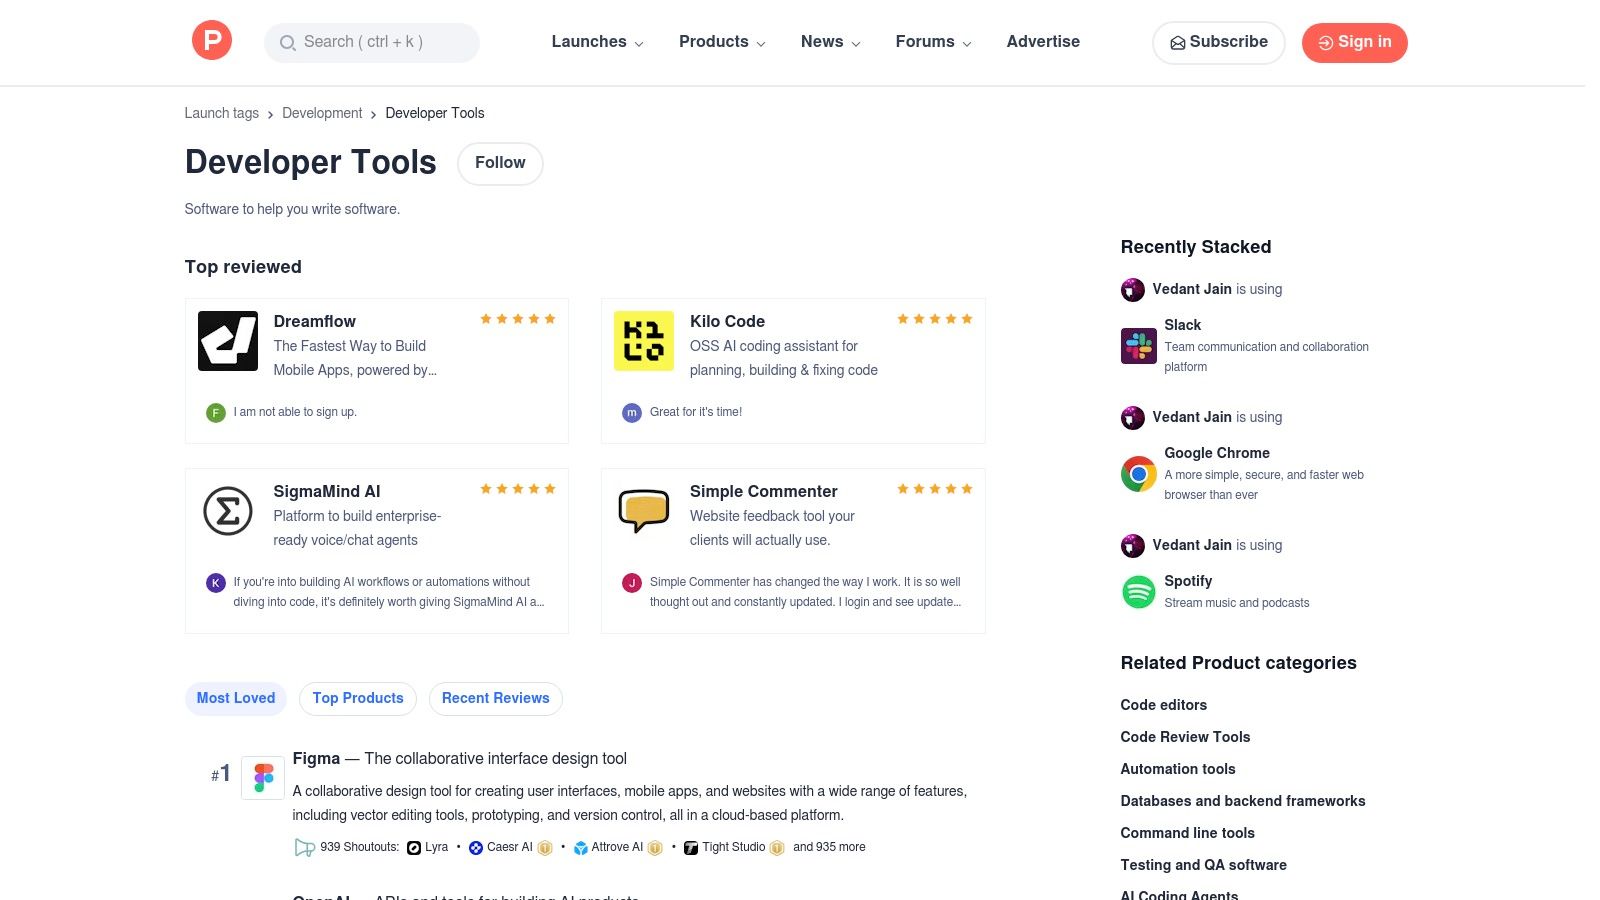Open the Dreamflow product icon
The image size is (1600, 900).
[x=227, y=340]
